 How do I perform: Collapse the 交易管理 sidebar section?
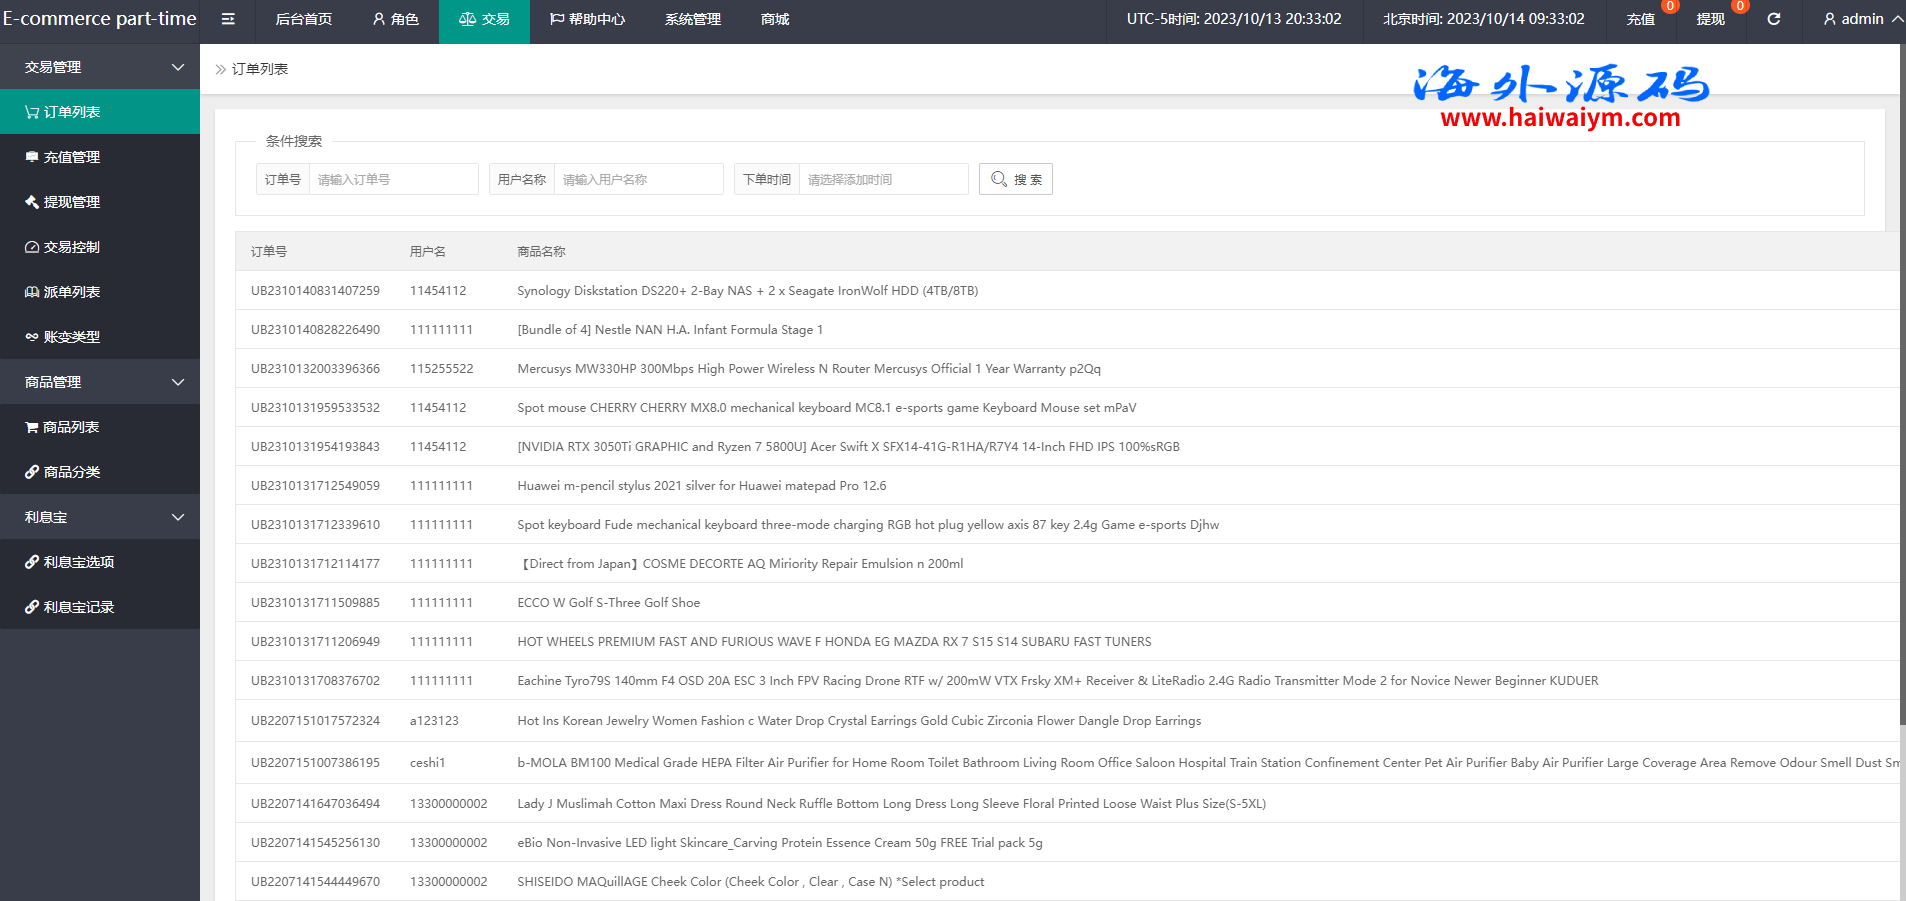click(178, 67)
